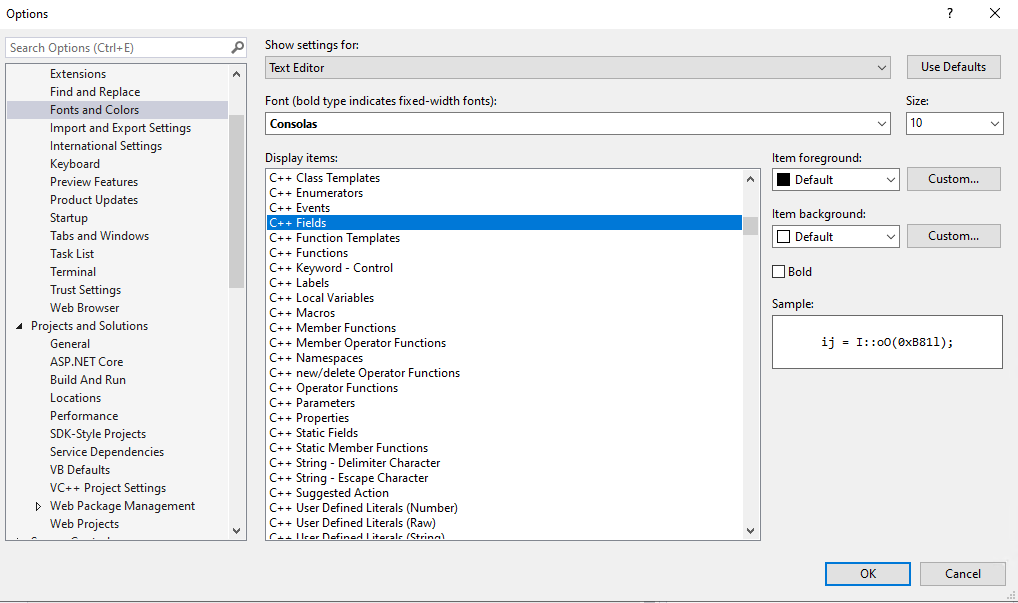The width and height of the screenshot is (1018, 603).
Task: Collapse the Projects and Solutions node
Action: coord(19,326)
